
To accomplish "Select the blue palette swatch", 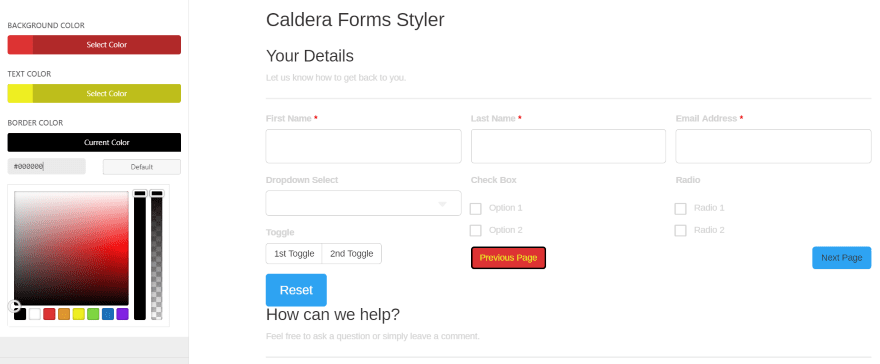I will click(108, 314).
